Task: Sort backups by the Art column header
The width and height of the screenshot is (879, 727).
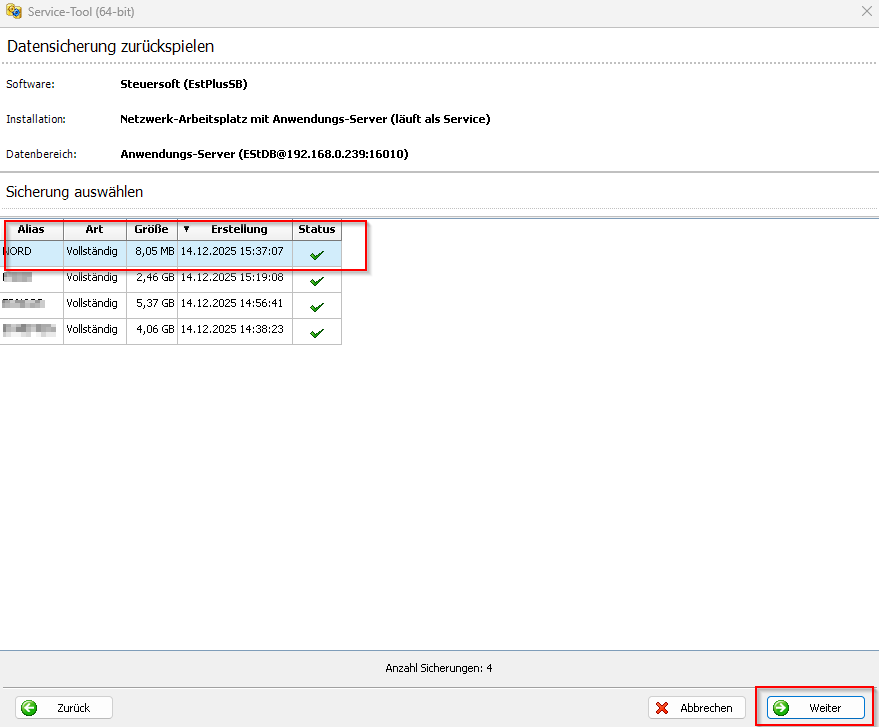Action: [x=94, y=229]
